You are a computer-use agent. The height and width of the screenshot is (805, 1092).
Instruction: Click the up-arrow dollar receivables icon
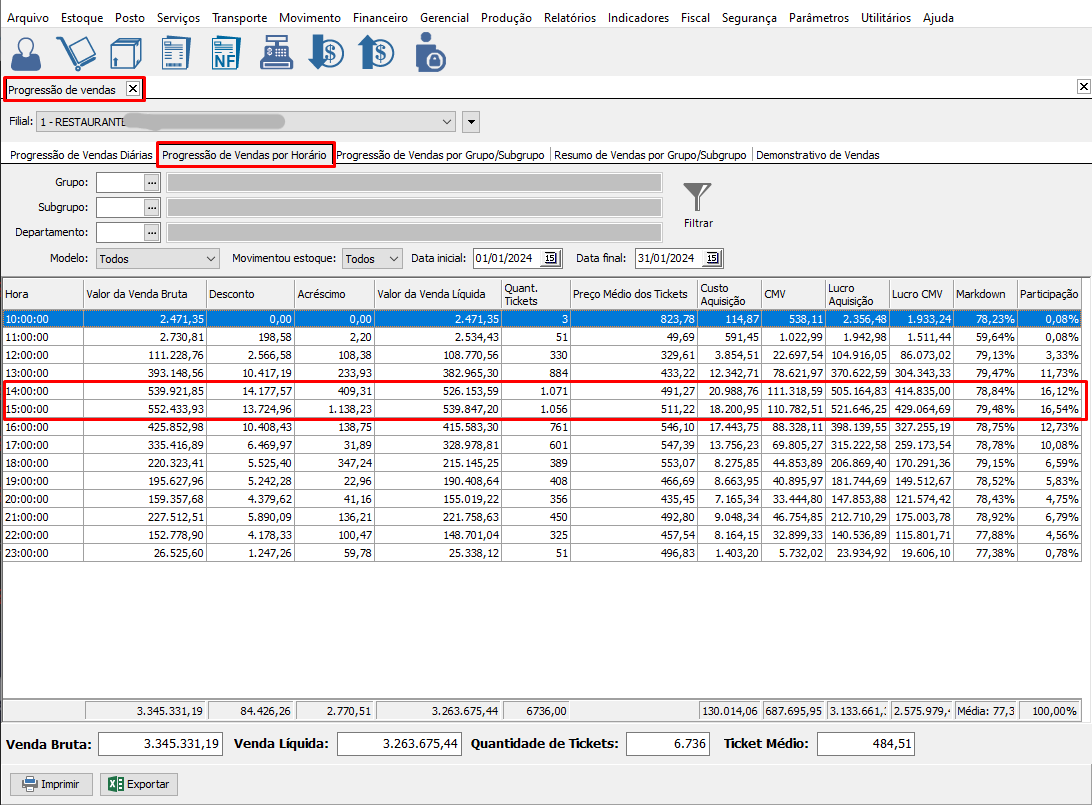point(376,52)
